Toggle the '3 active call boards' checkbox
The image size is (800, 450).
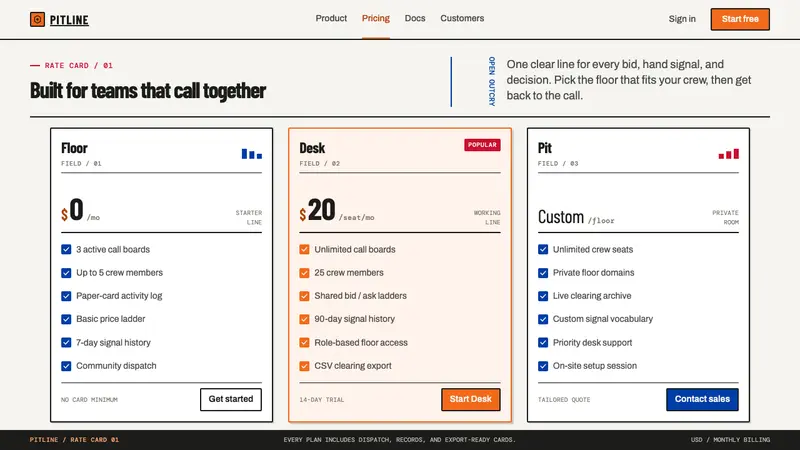[66, 249]
